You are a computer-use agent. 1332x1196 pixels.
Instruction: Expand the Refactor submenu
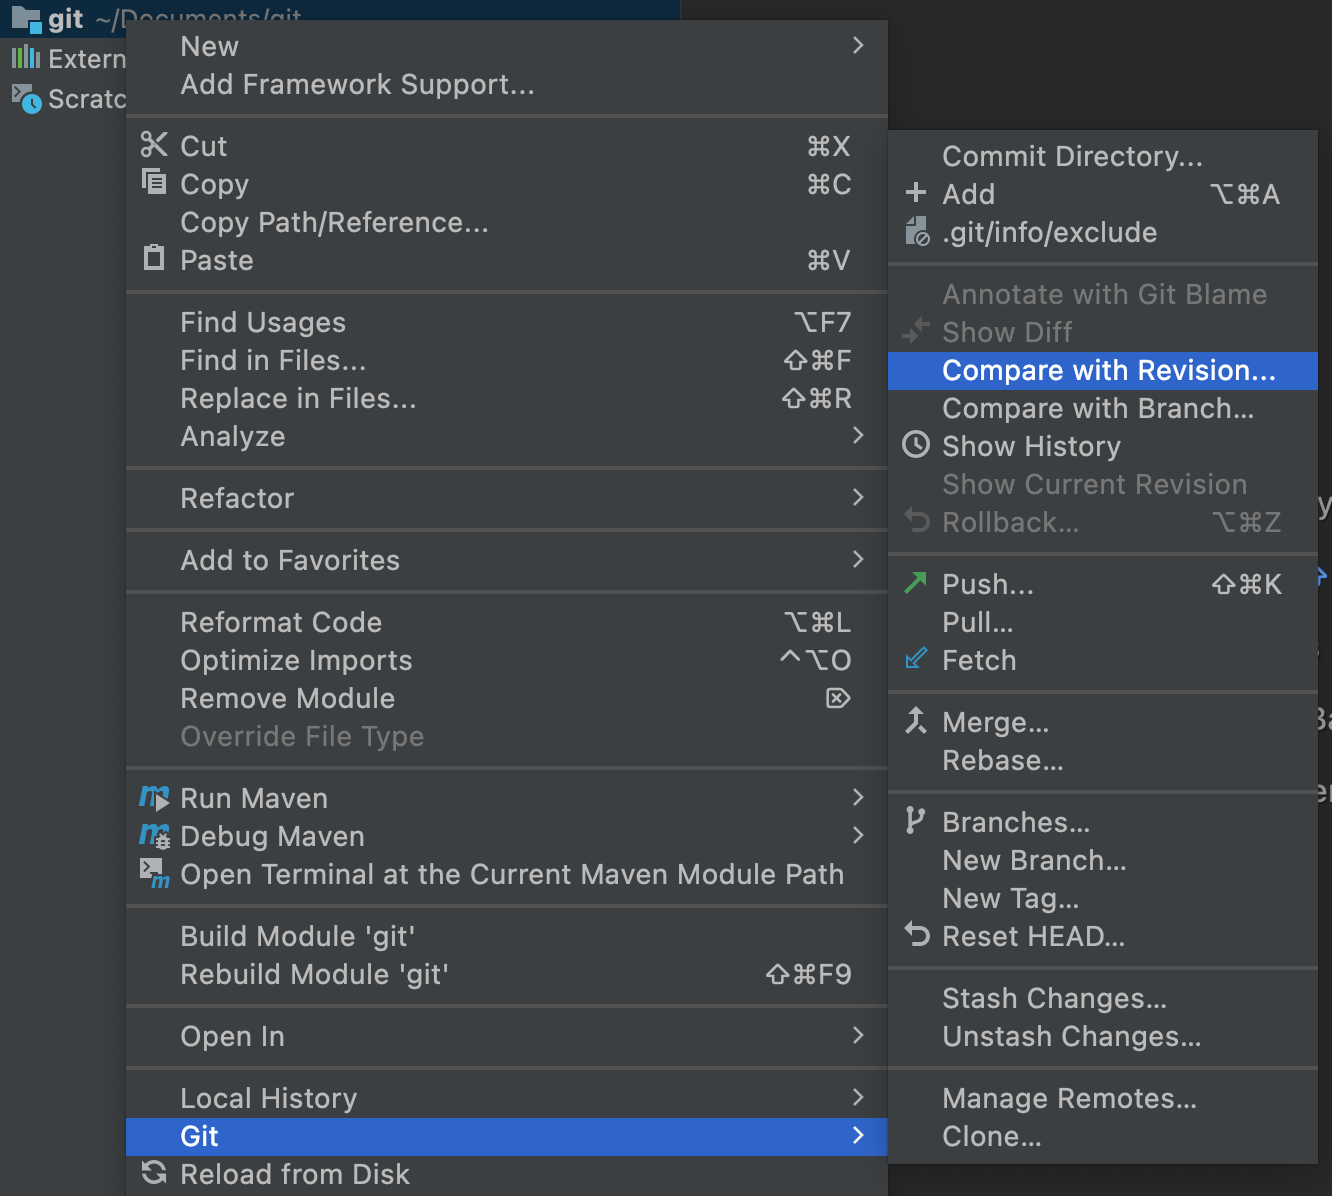(857, 498)
